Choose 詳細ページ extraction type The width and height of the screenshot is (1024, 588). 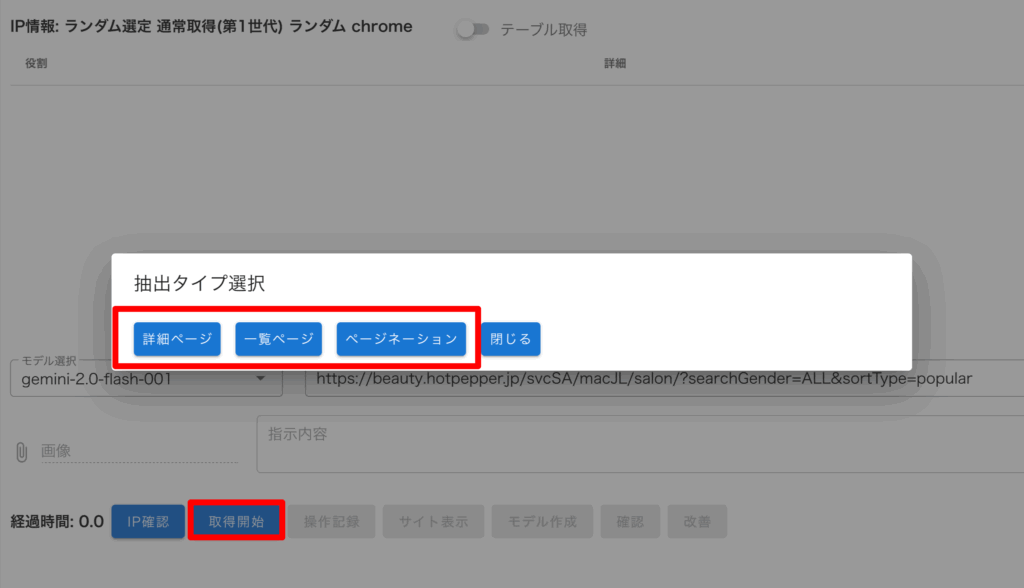click(177, 339)
